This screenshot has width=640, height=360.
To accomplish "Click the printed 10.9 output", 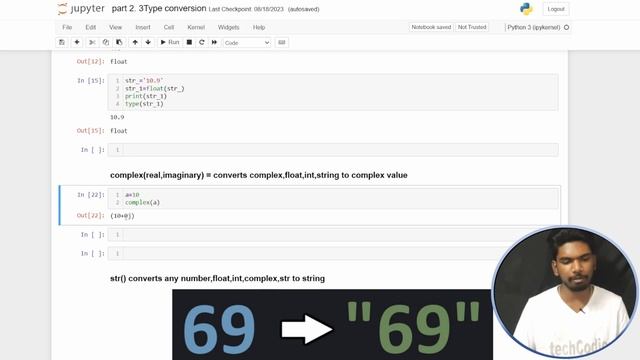I will (x=117, y=117).
